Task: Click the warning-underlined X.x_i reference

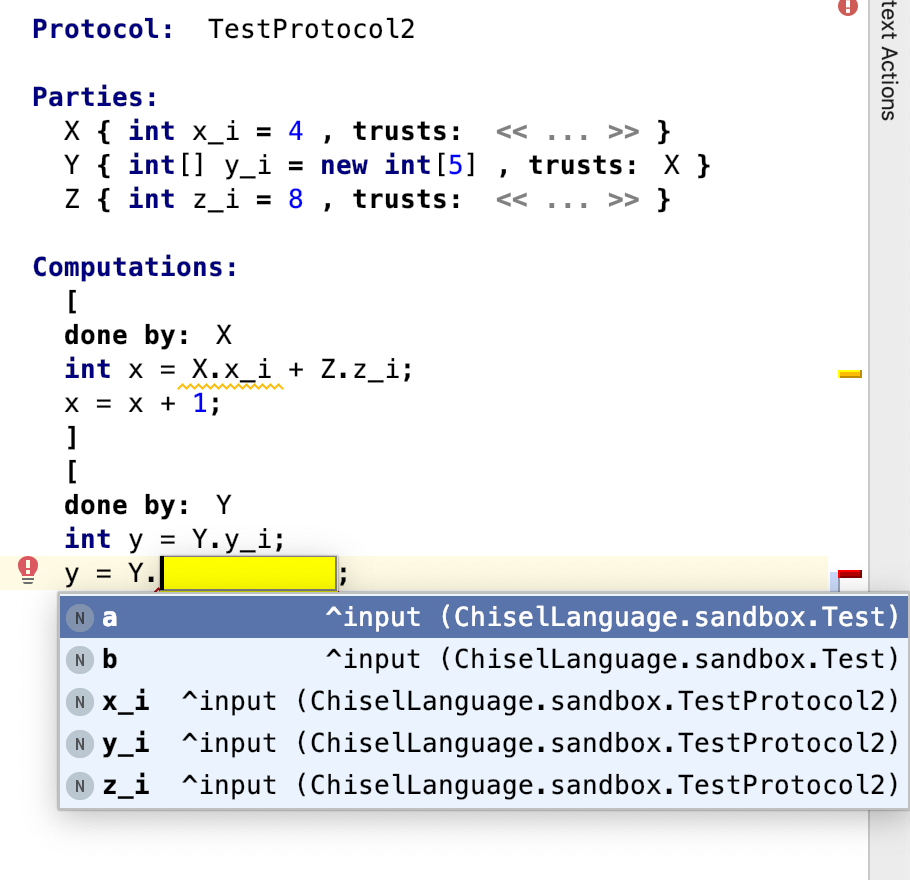Action: (x=232, y=369)
